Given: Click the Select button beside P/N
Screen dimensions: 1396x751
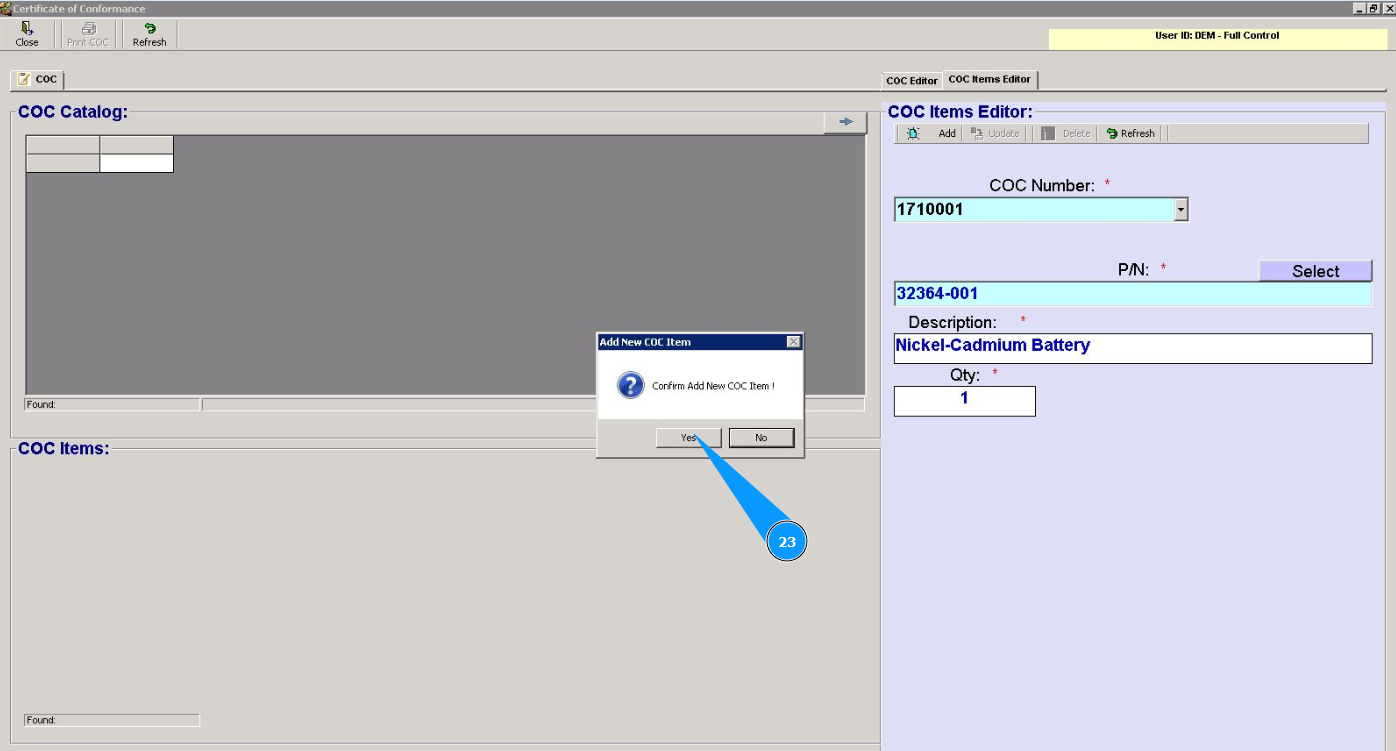Looking at the screenshot, I should click(x=1315, y=271).
